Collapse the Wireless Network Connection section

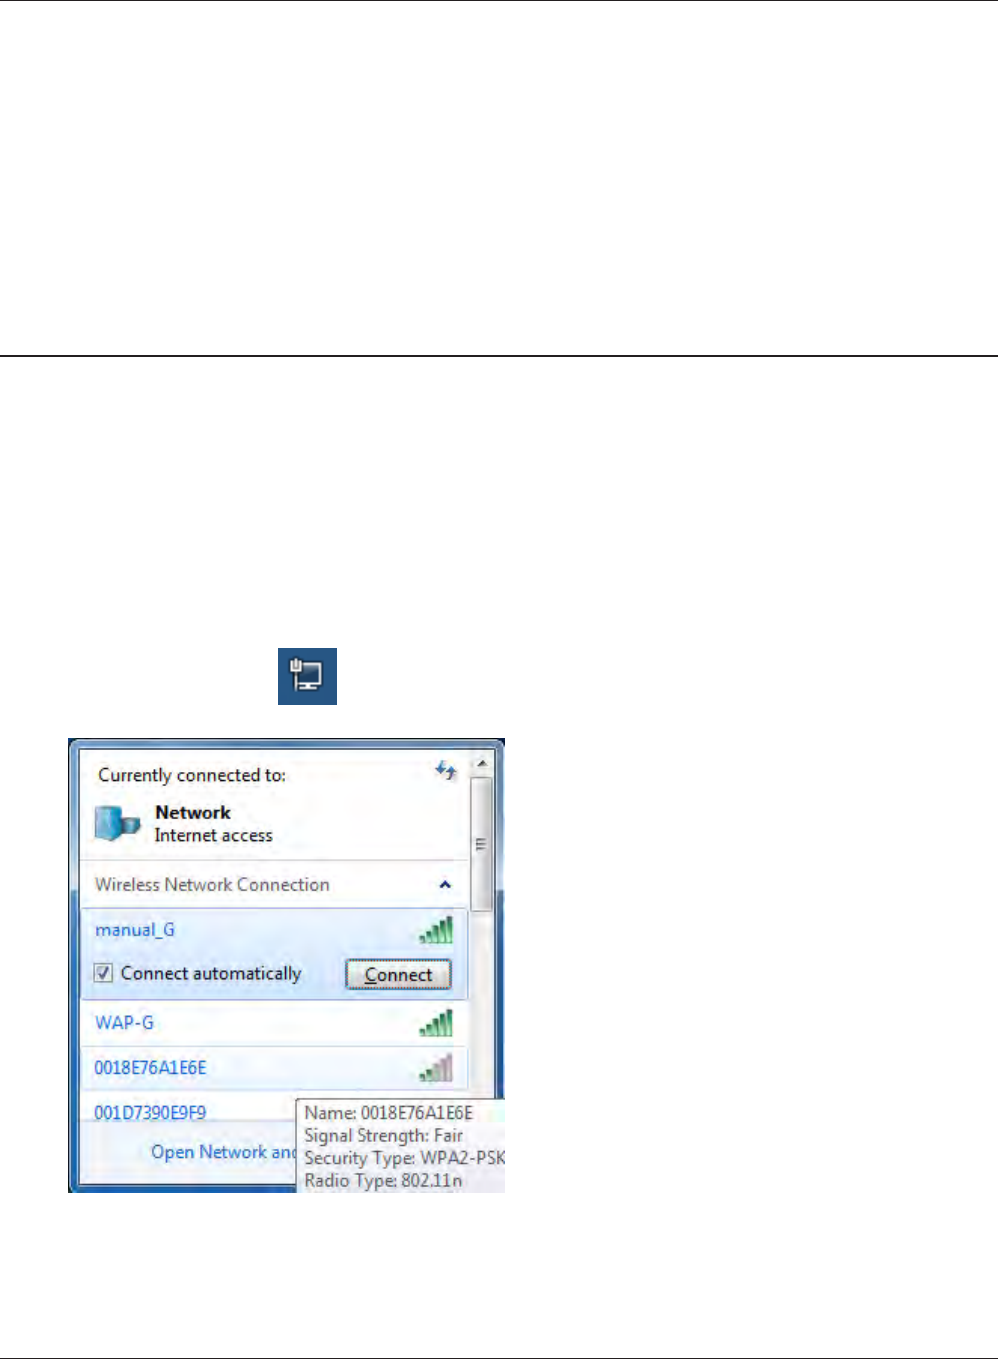(445, 885)
